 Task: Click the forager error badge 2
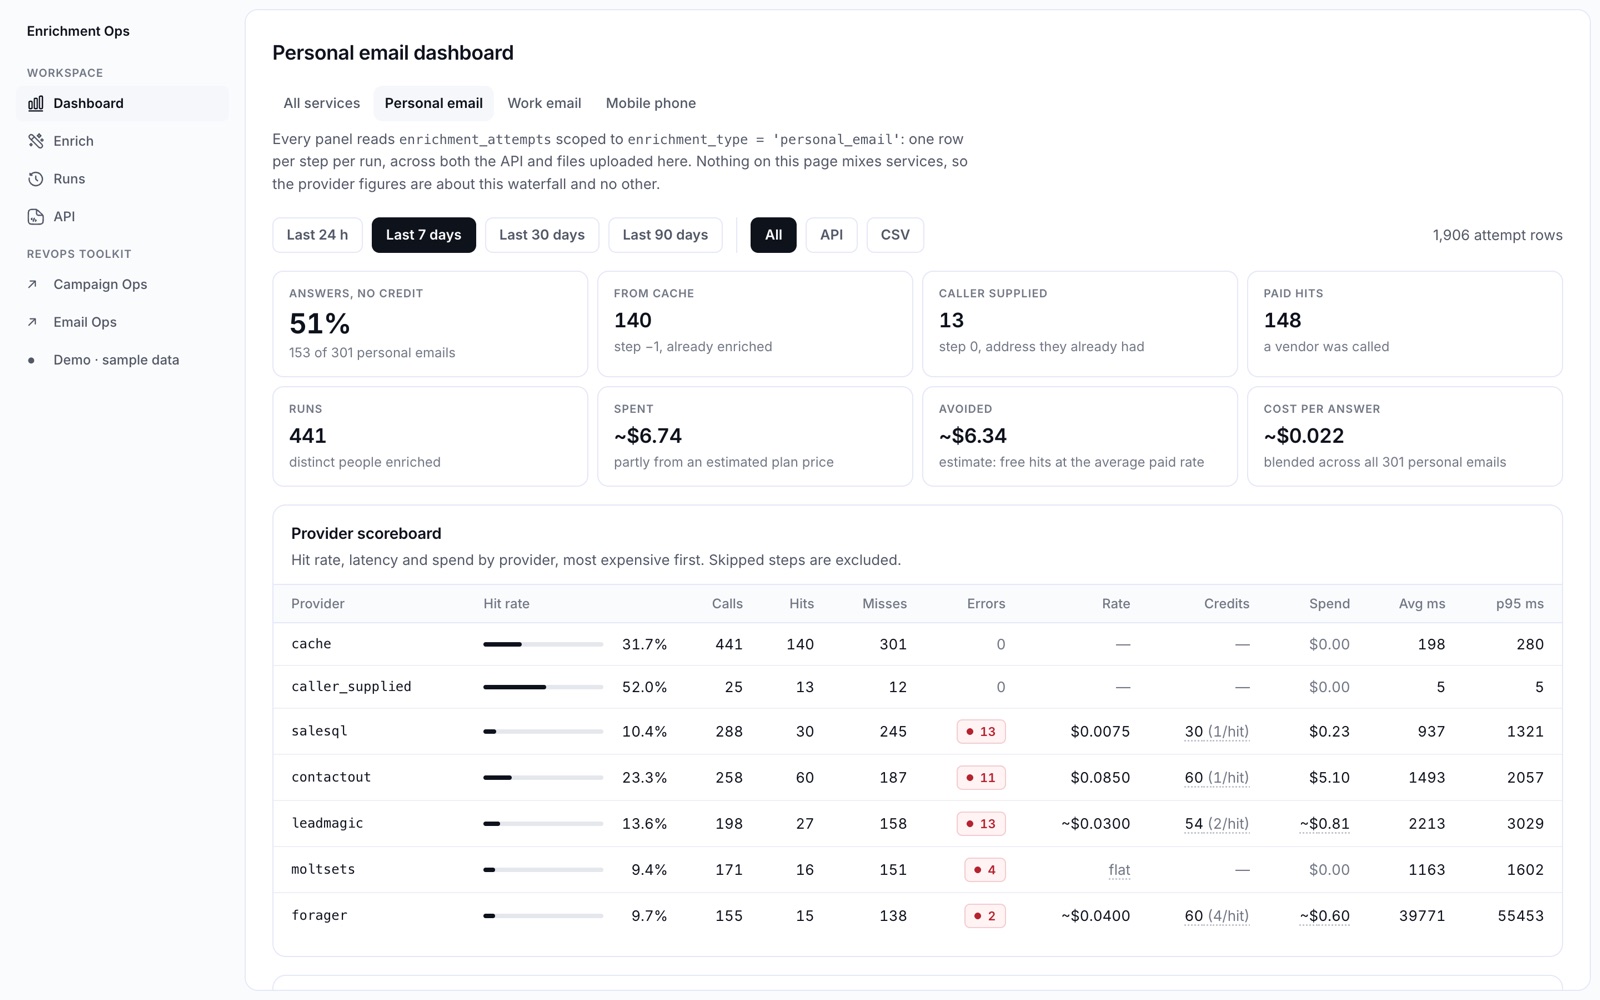[985, 915]
